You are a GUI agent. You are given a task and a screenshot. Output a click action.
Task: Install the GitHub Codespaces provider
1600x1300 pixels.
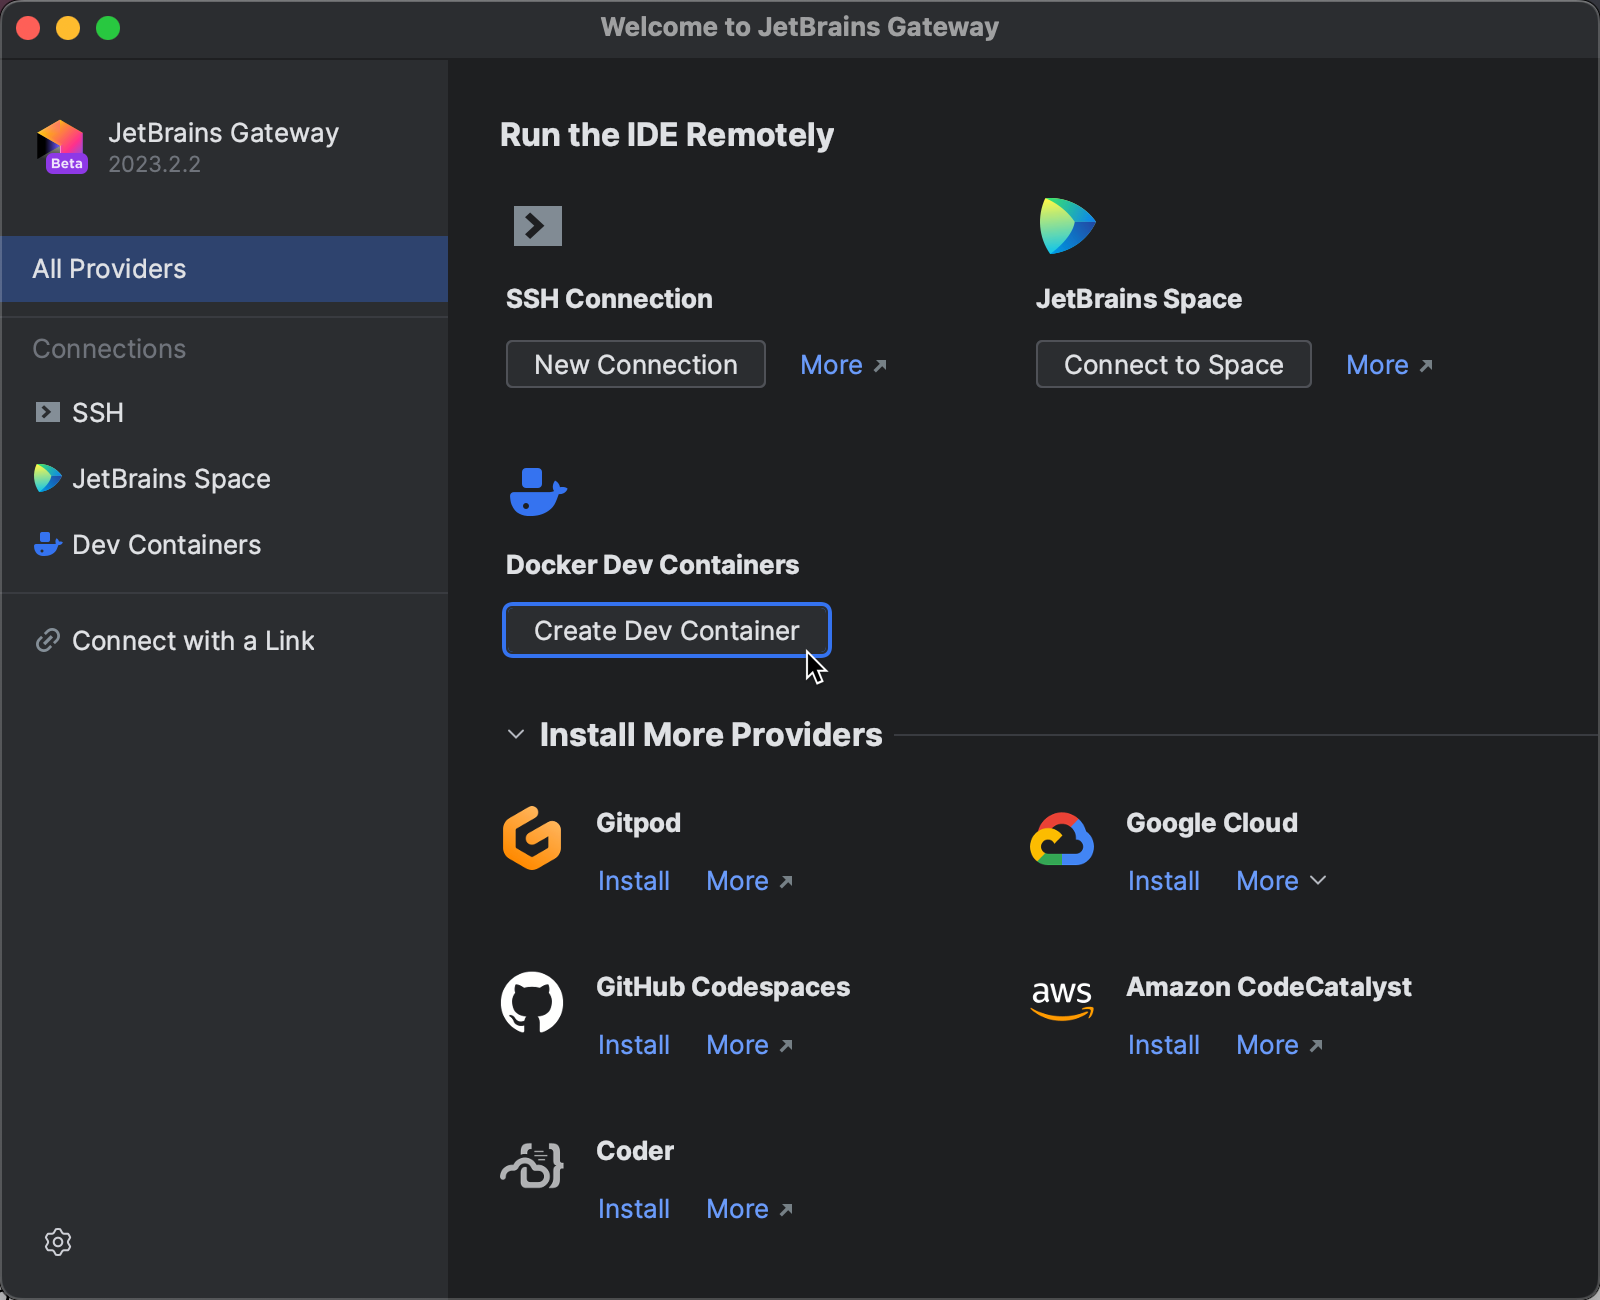click(633, 1045)
